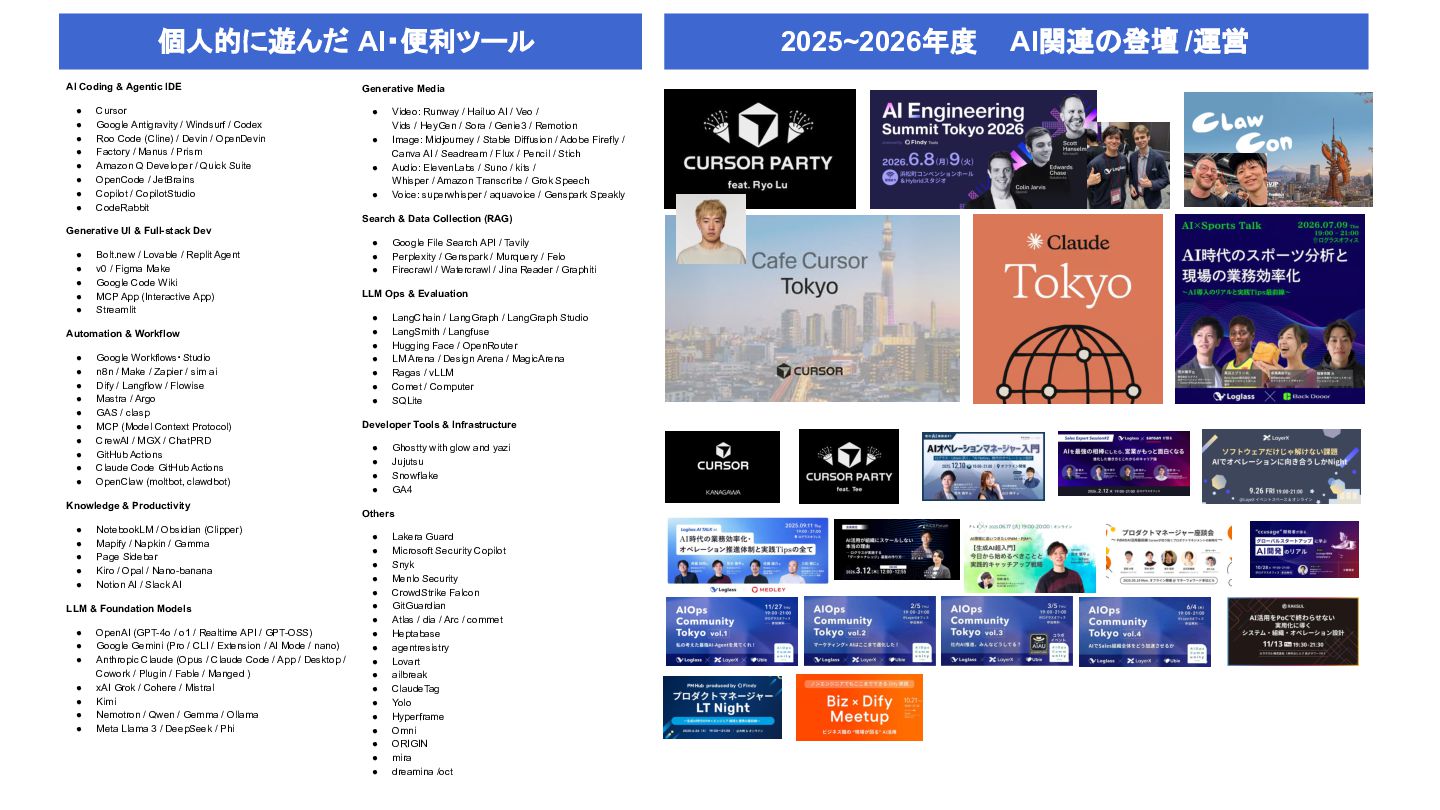The width and height of the screenshot is (1440, 810).
Task: Select the AIOps Community Tokyo vol.2 banner
Action: click(870, 631)
